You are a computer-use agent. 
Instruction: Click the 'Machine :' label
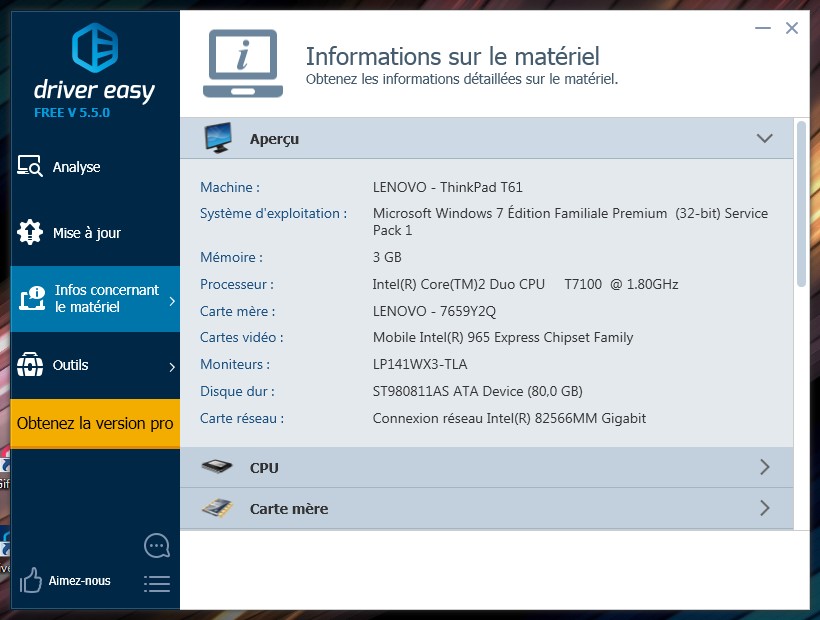230,187
